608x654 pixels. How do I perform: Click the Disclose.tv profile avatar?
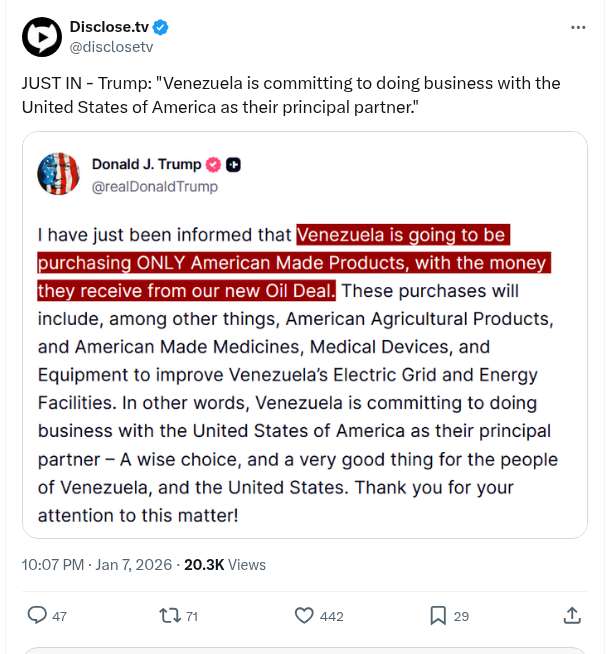(x=42, y=36)
